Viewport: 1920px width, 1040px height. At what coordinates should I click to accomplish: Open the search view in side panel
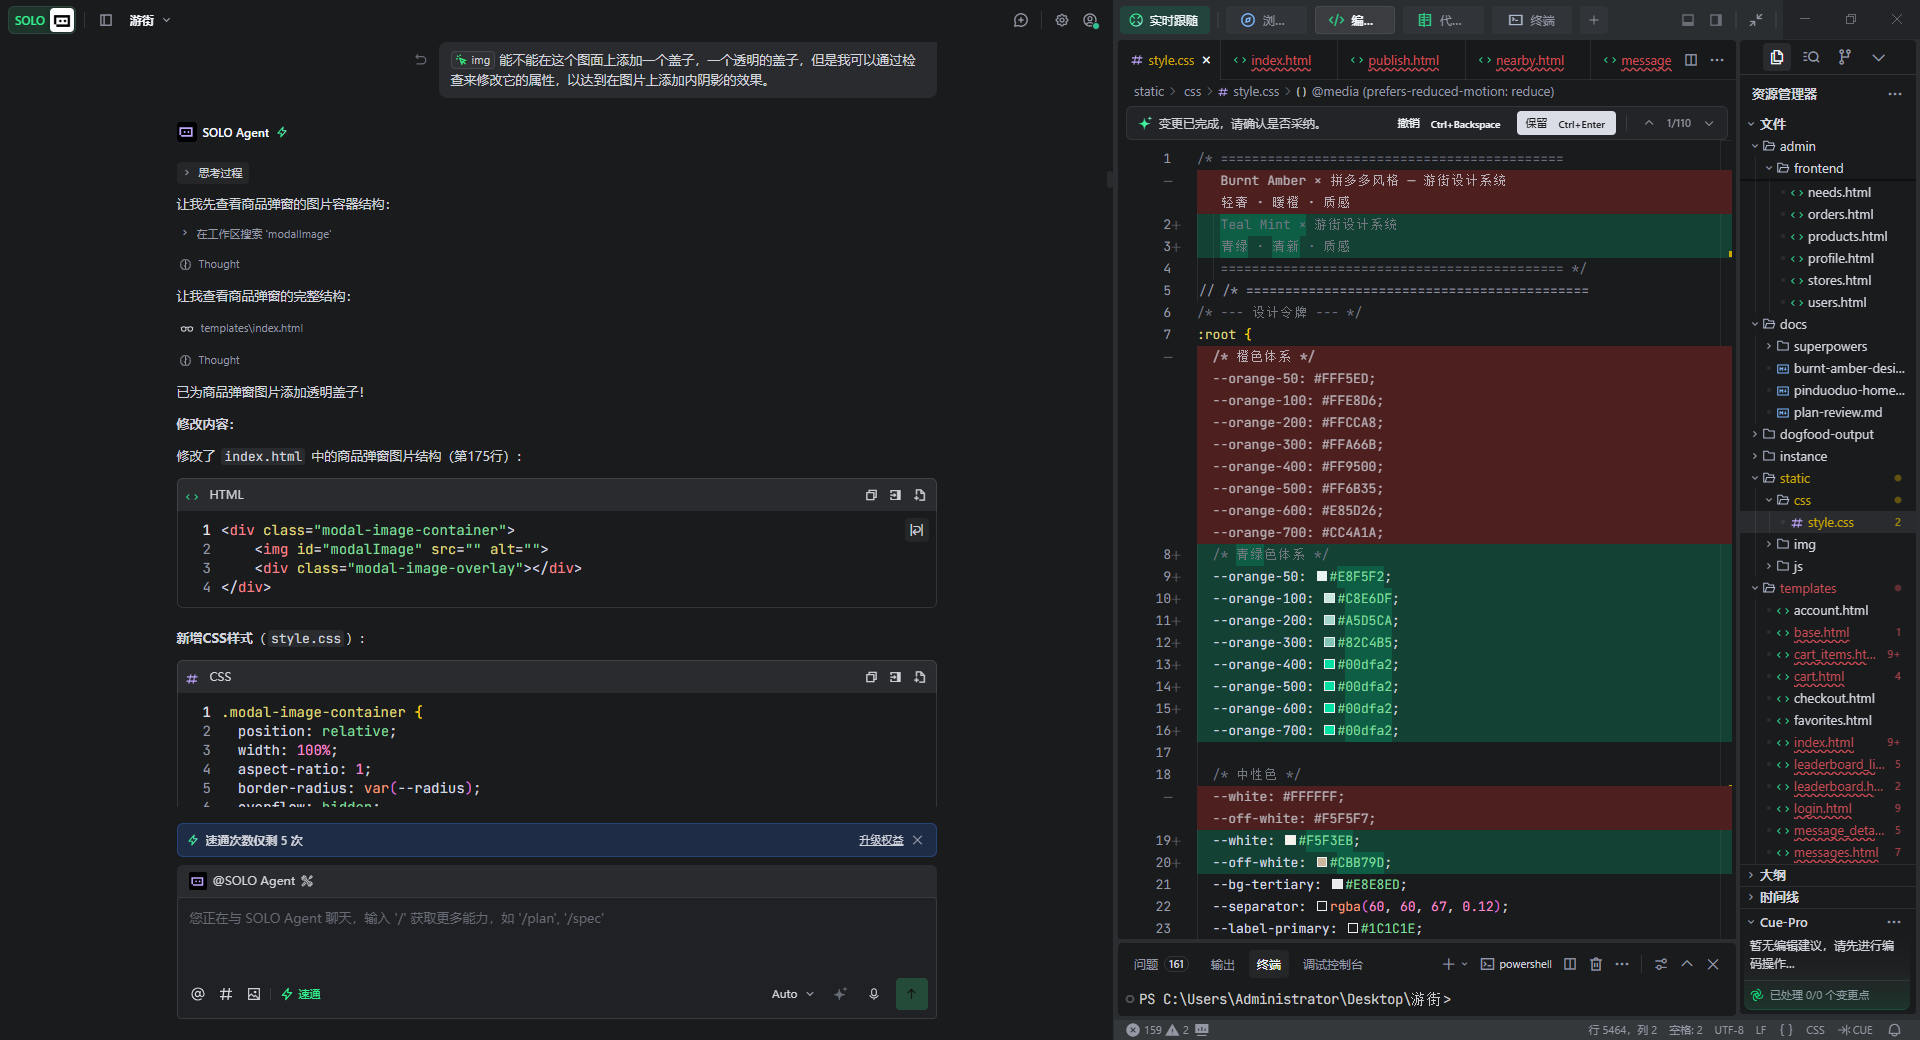[x=1811, y=57]
